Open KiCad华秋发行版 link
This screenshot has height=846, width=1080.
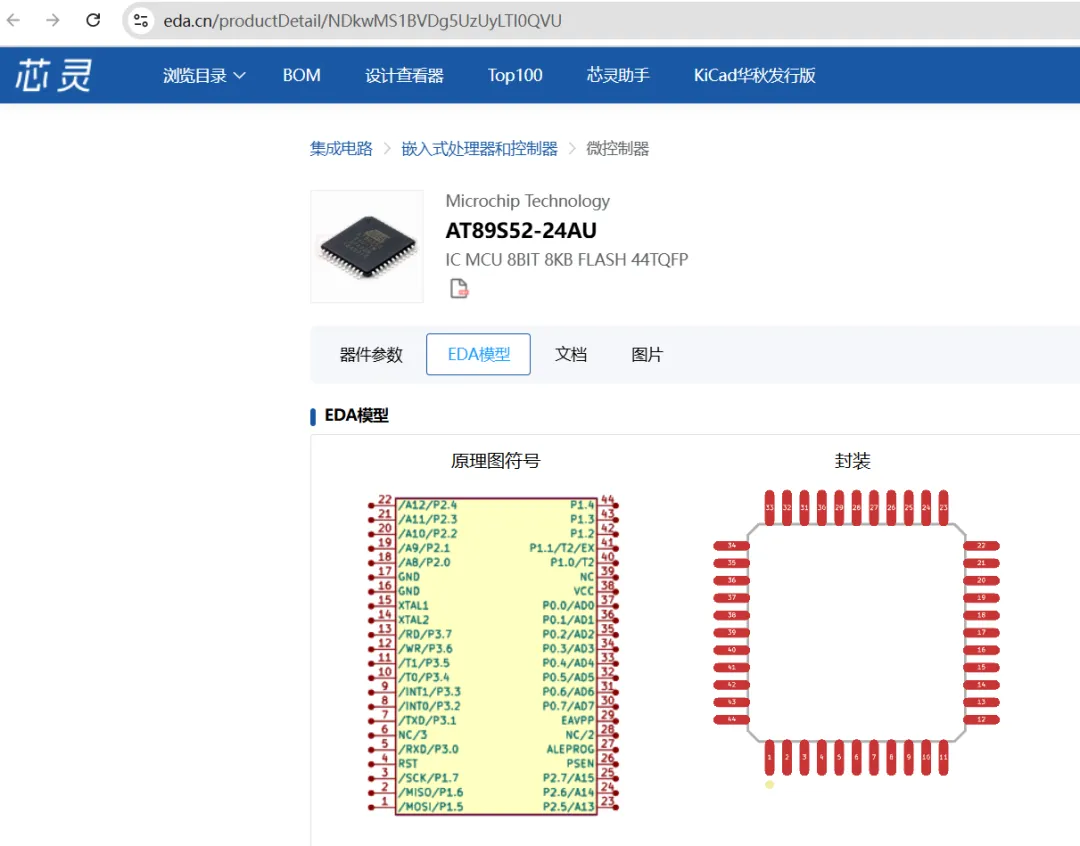point(754,75)
